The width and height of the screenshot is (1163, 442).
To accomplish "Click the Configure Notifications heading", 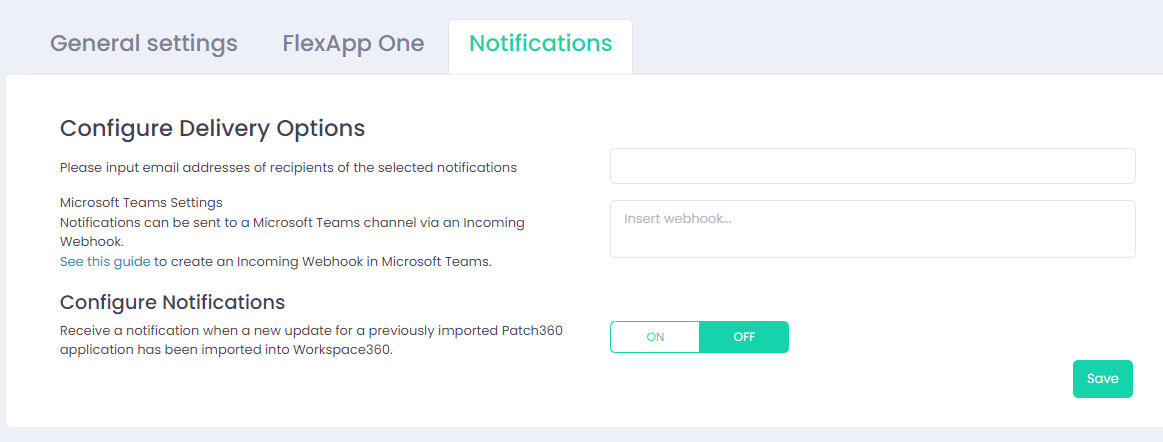I will click(172, 302).
